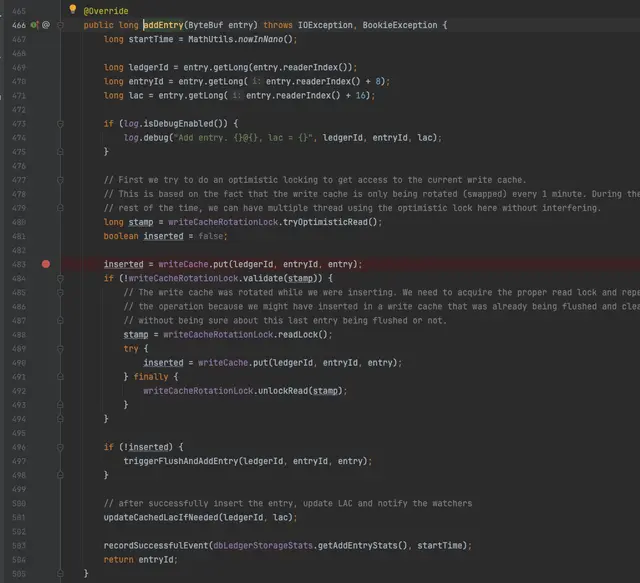Click the finally keyword
This screenshot has height=583, width=640.
coord(151,377)
